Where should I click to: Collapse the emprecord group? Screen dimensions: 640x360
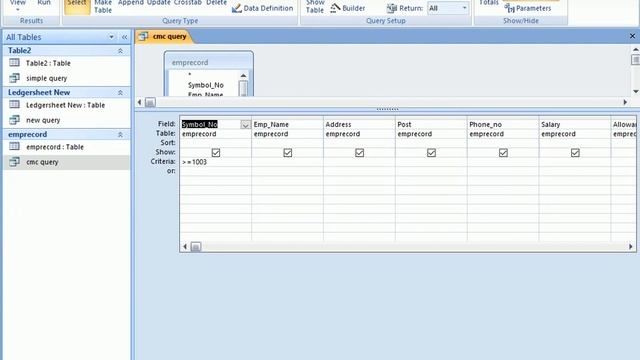(120, 134)
